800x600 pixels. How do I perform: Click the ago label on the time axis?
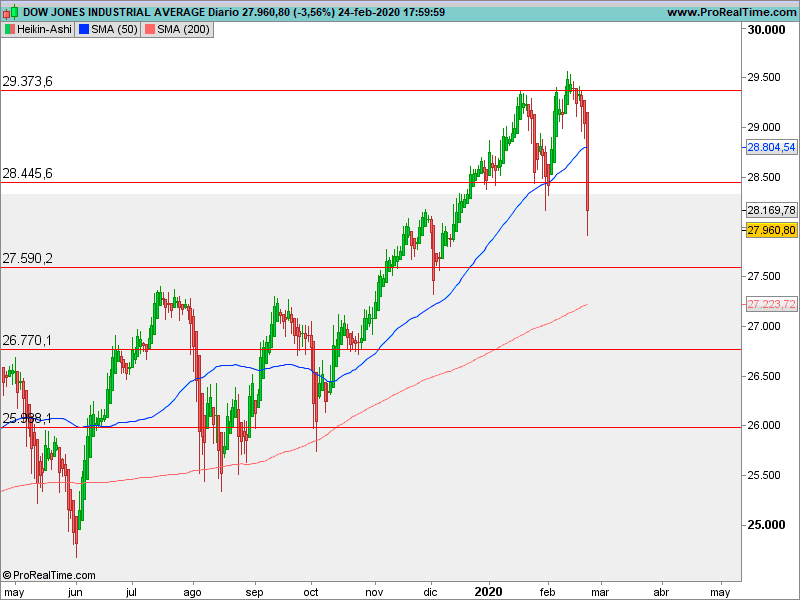pos(192,592)
